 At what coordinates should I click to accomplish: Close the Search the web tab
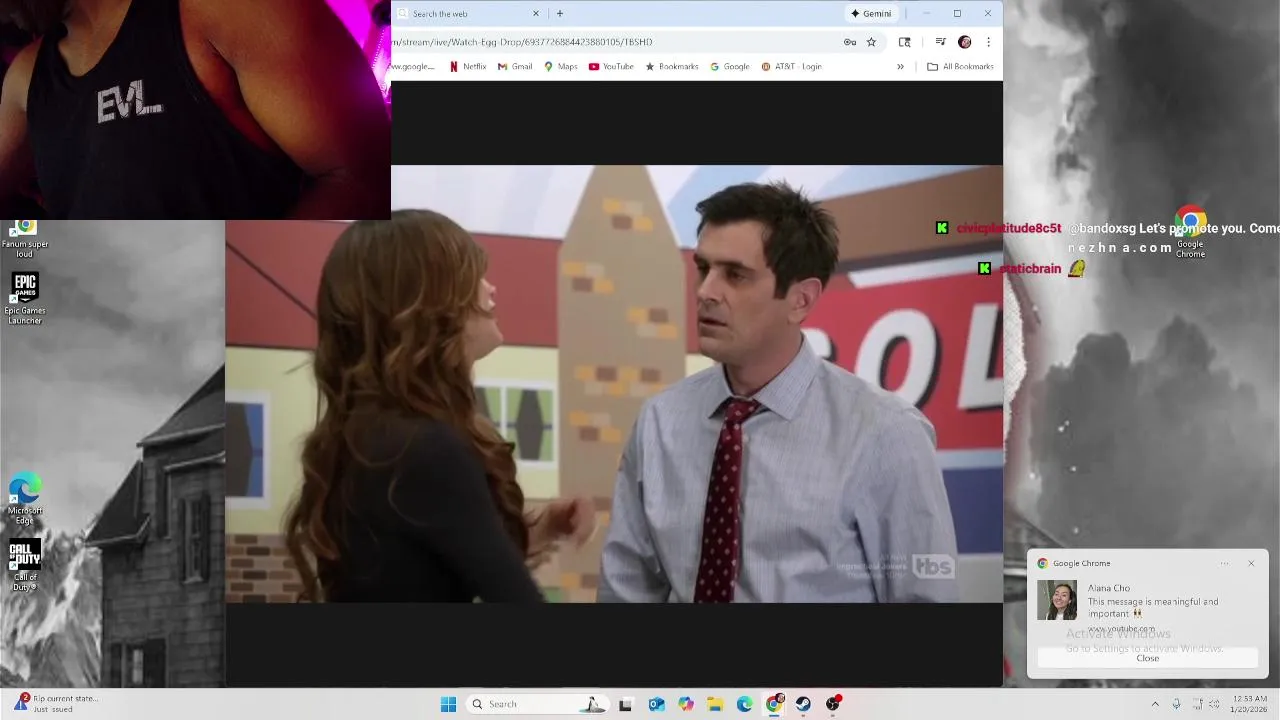(536, 14)
